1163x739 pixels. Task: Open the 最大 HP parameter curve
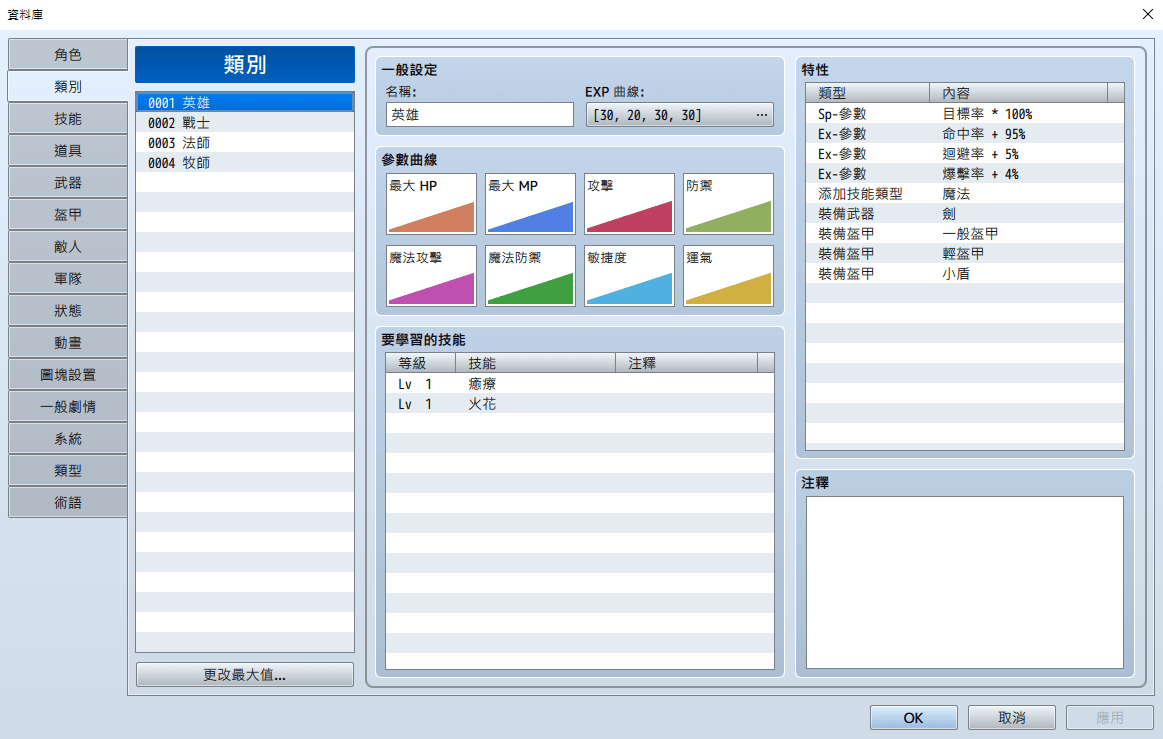tap(431, 204)
